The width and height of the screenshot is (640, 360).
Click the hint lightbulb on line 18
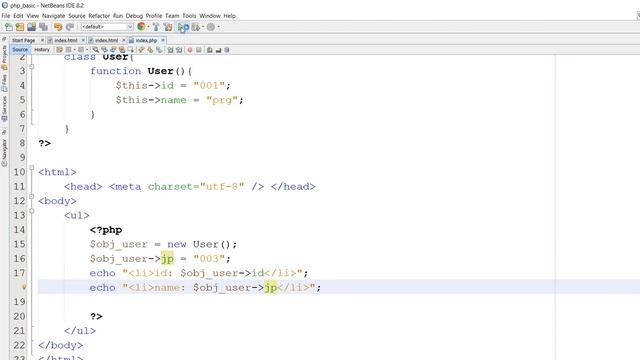(24, 287)
